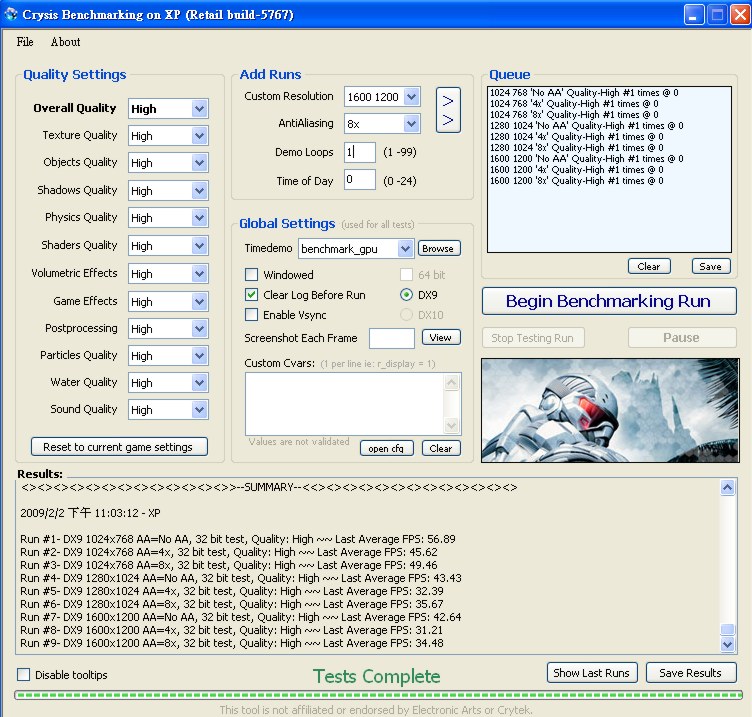Click the Time of Day field
The width and height of the screenshot is (752, 717).
click(360, 180)
